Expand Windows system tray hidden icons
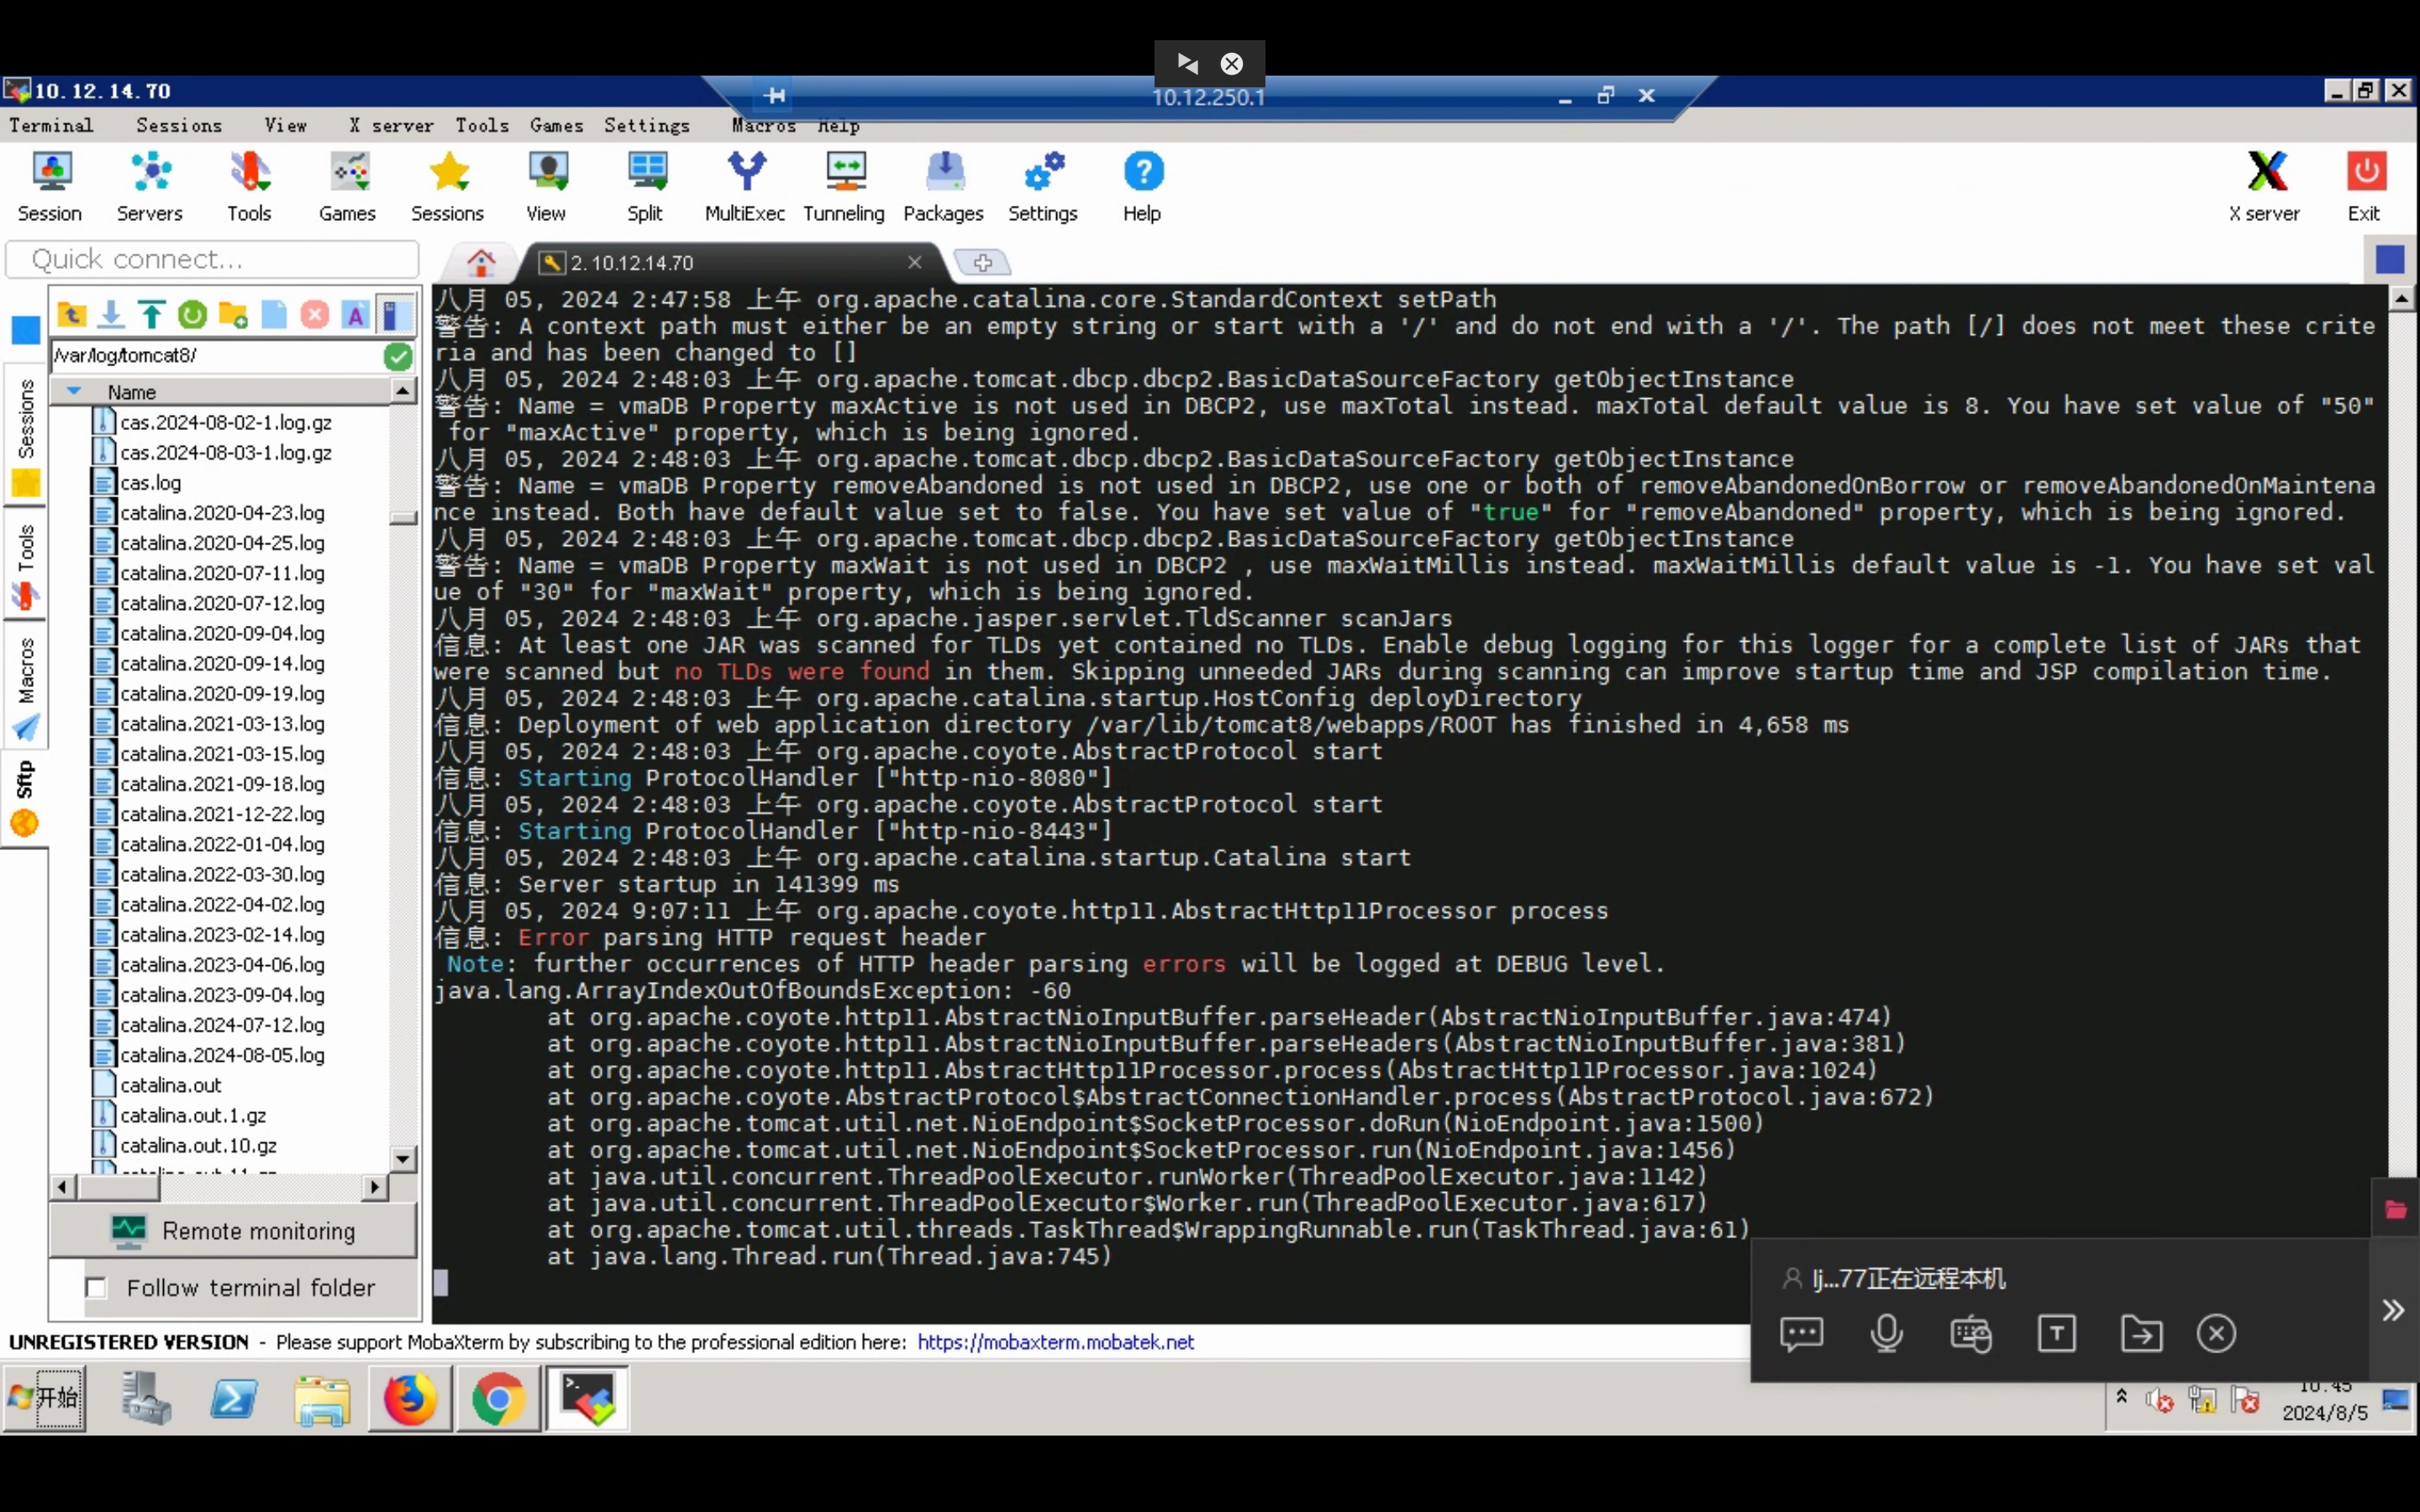Viewport: 2420px width, 1512px height. (2121, 1396)
